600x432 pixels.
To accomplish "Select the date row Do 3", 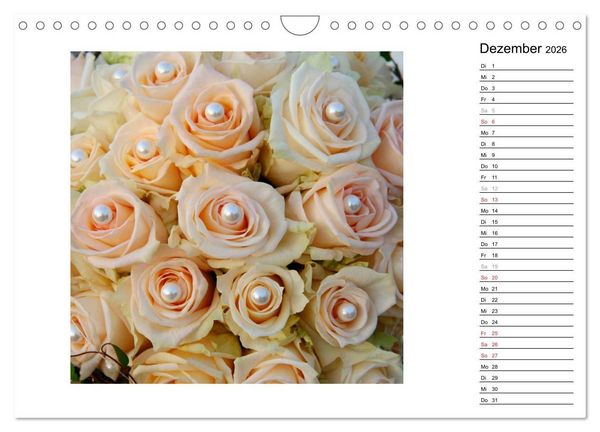I will (x=527, y=88).
